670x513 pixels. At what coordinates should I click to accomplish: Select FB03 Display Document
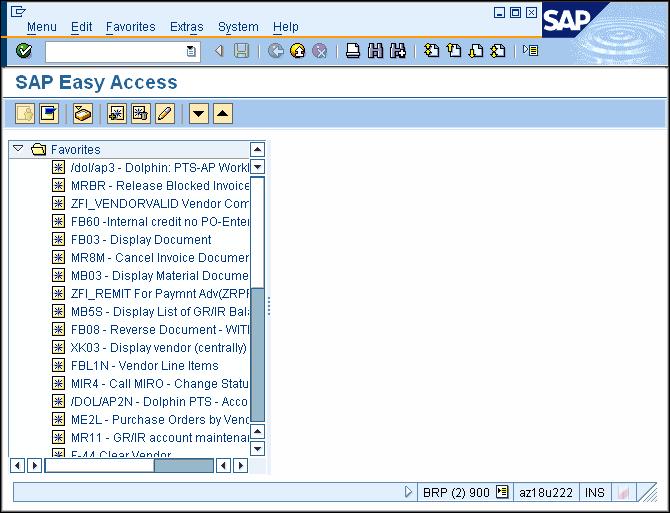[141, 240]
